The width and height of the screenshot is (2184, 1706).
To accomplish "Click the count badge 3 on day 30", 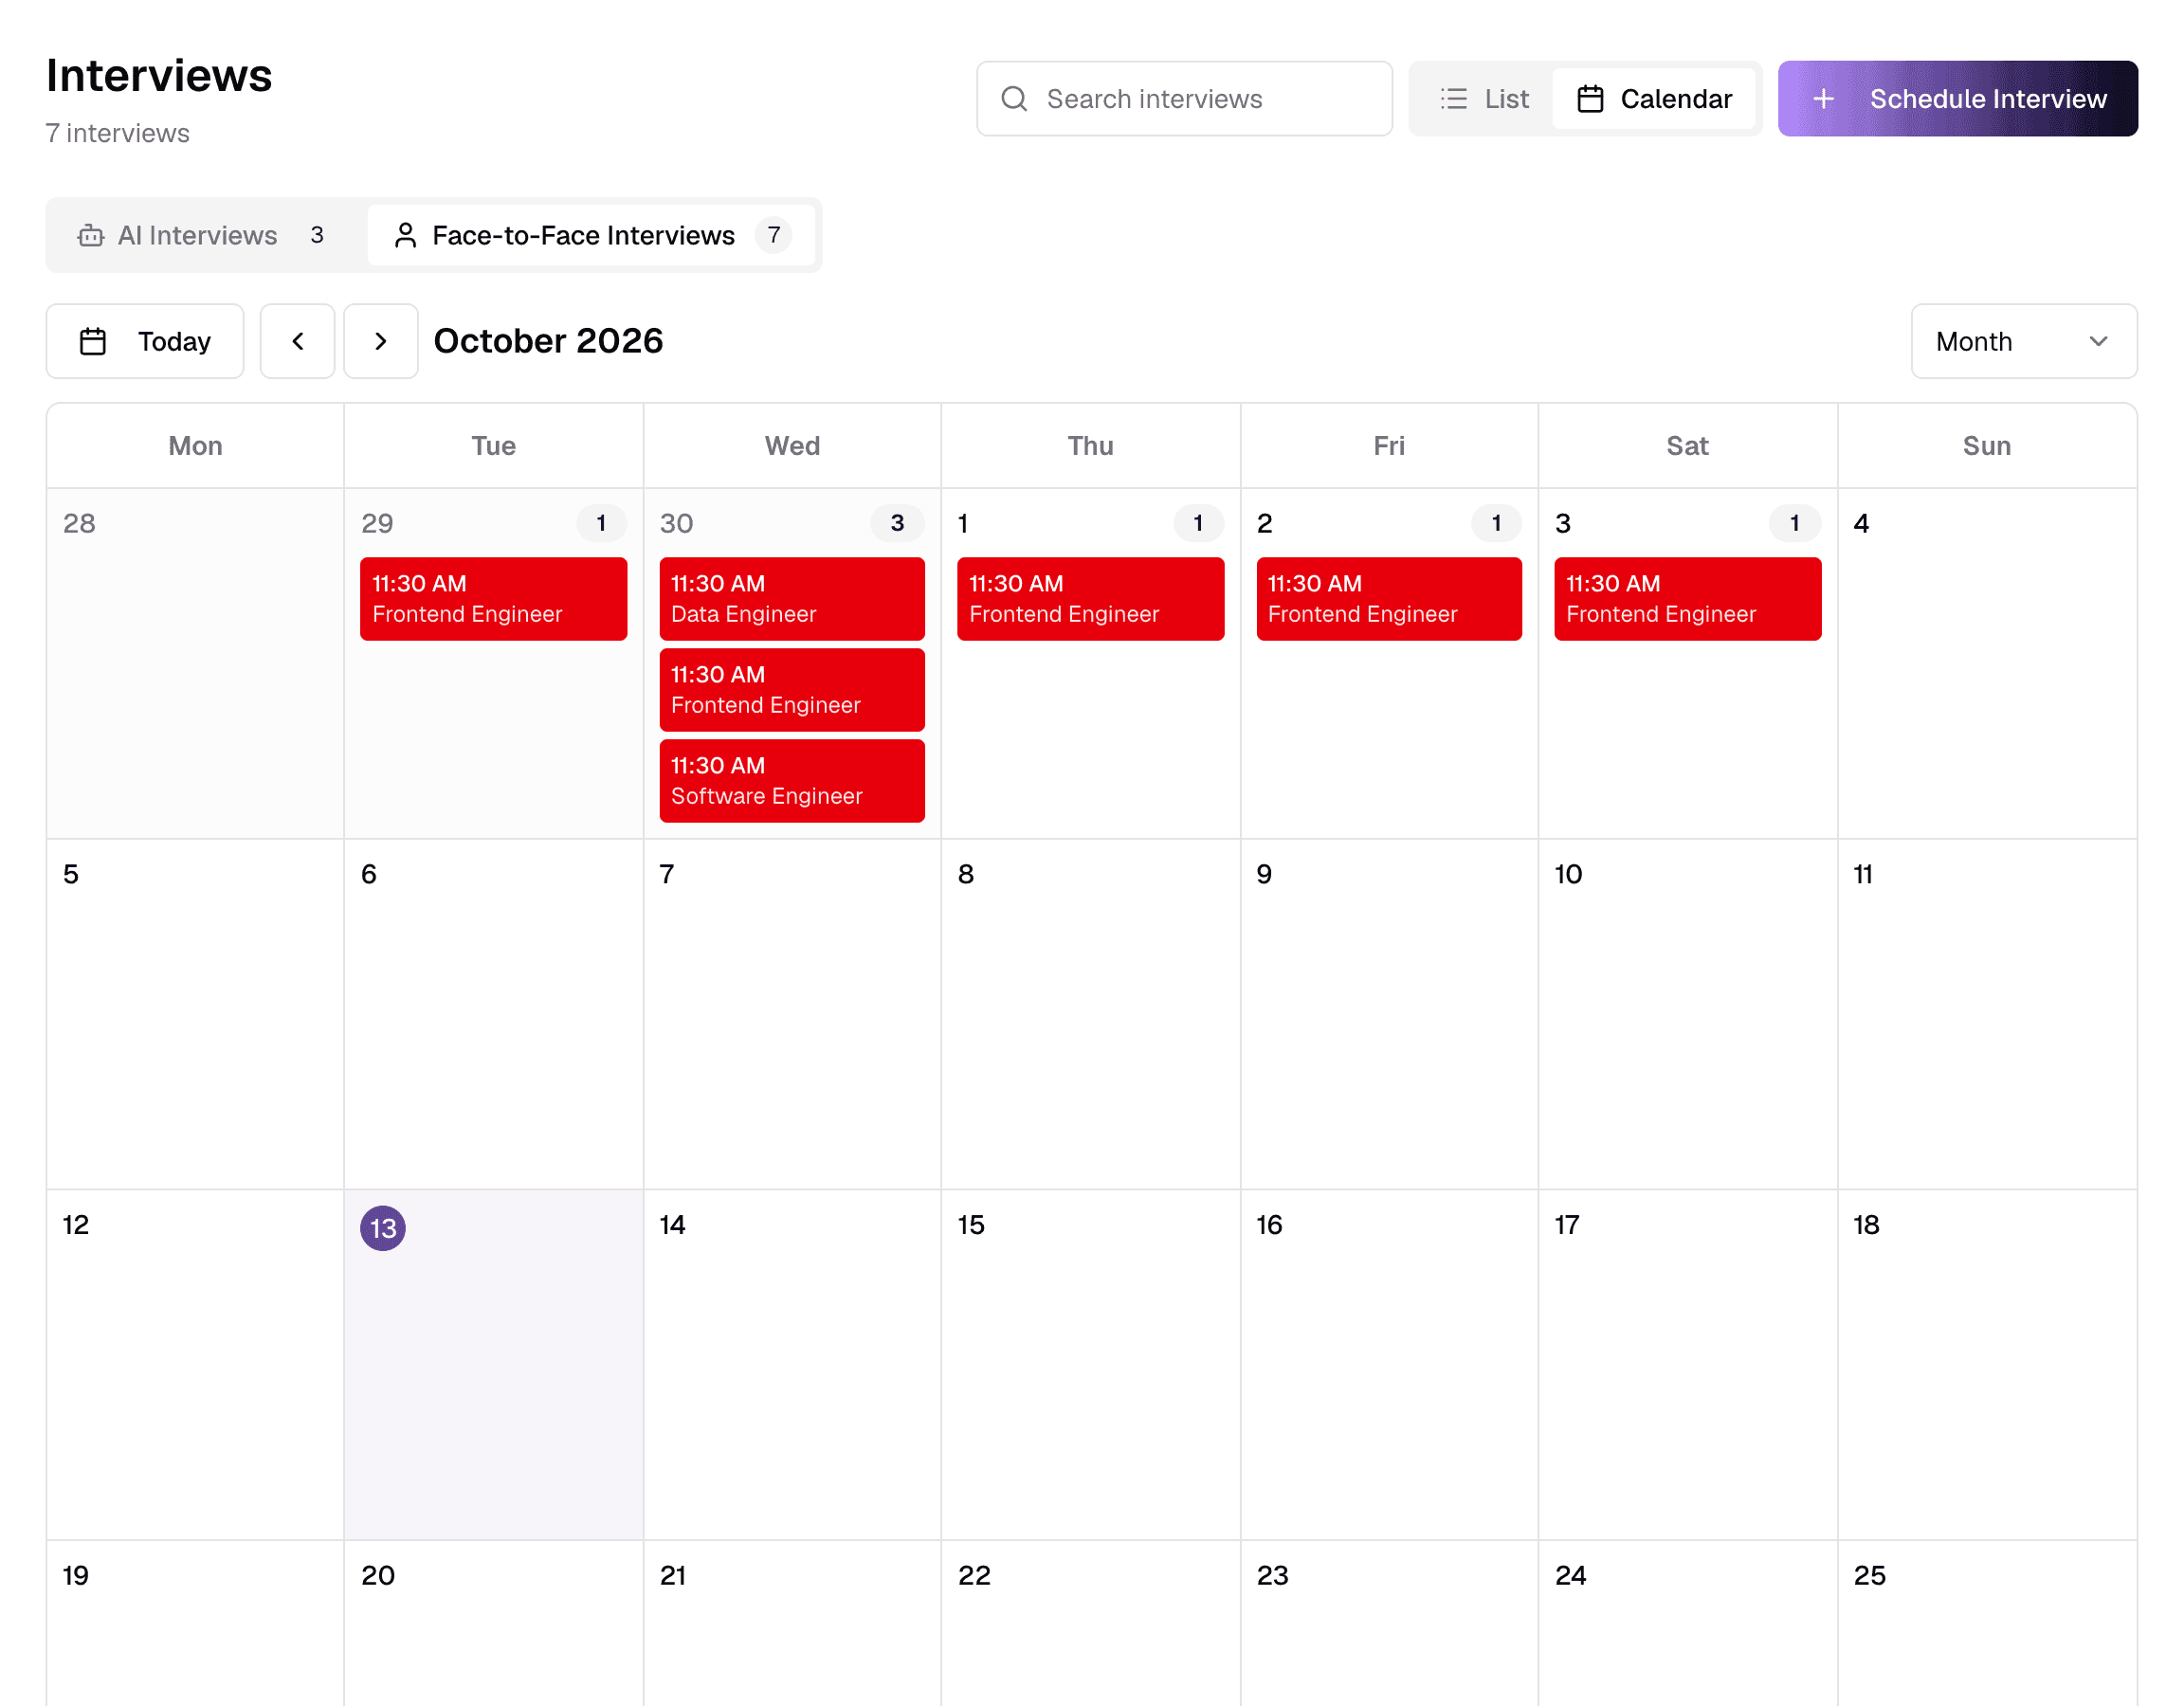I will [897, 523].
